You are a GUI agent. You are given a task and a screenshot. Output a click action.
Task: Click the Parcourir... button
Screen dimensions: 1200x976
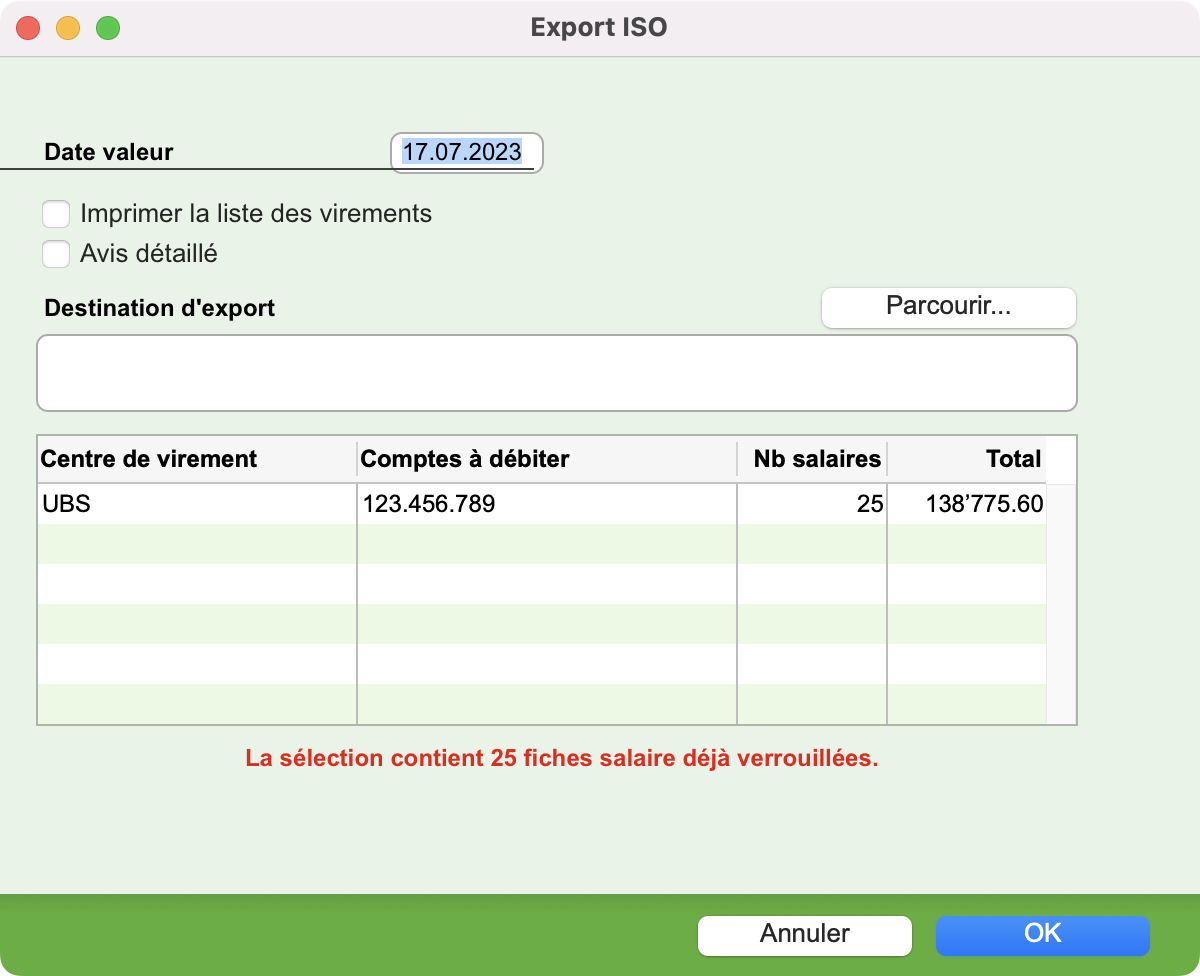[x=948, y=307]
